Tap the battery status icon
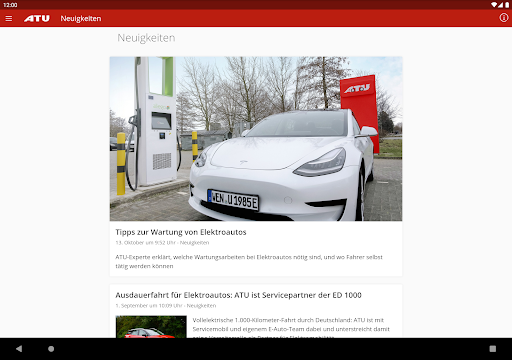This screenshot has height=360, width=512. [507, 5]
